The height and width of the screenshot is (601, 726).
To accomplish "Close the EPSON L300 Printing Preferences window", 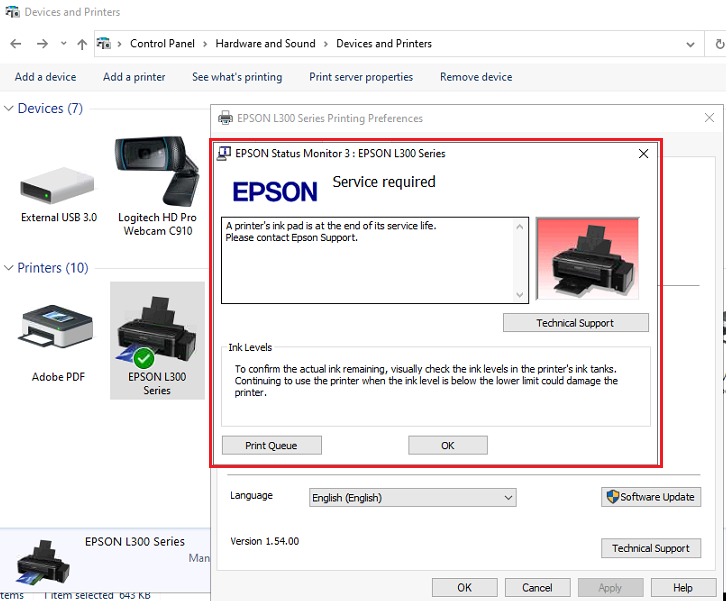I will 709,118.
